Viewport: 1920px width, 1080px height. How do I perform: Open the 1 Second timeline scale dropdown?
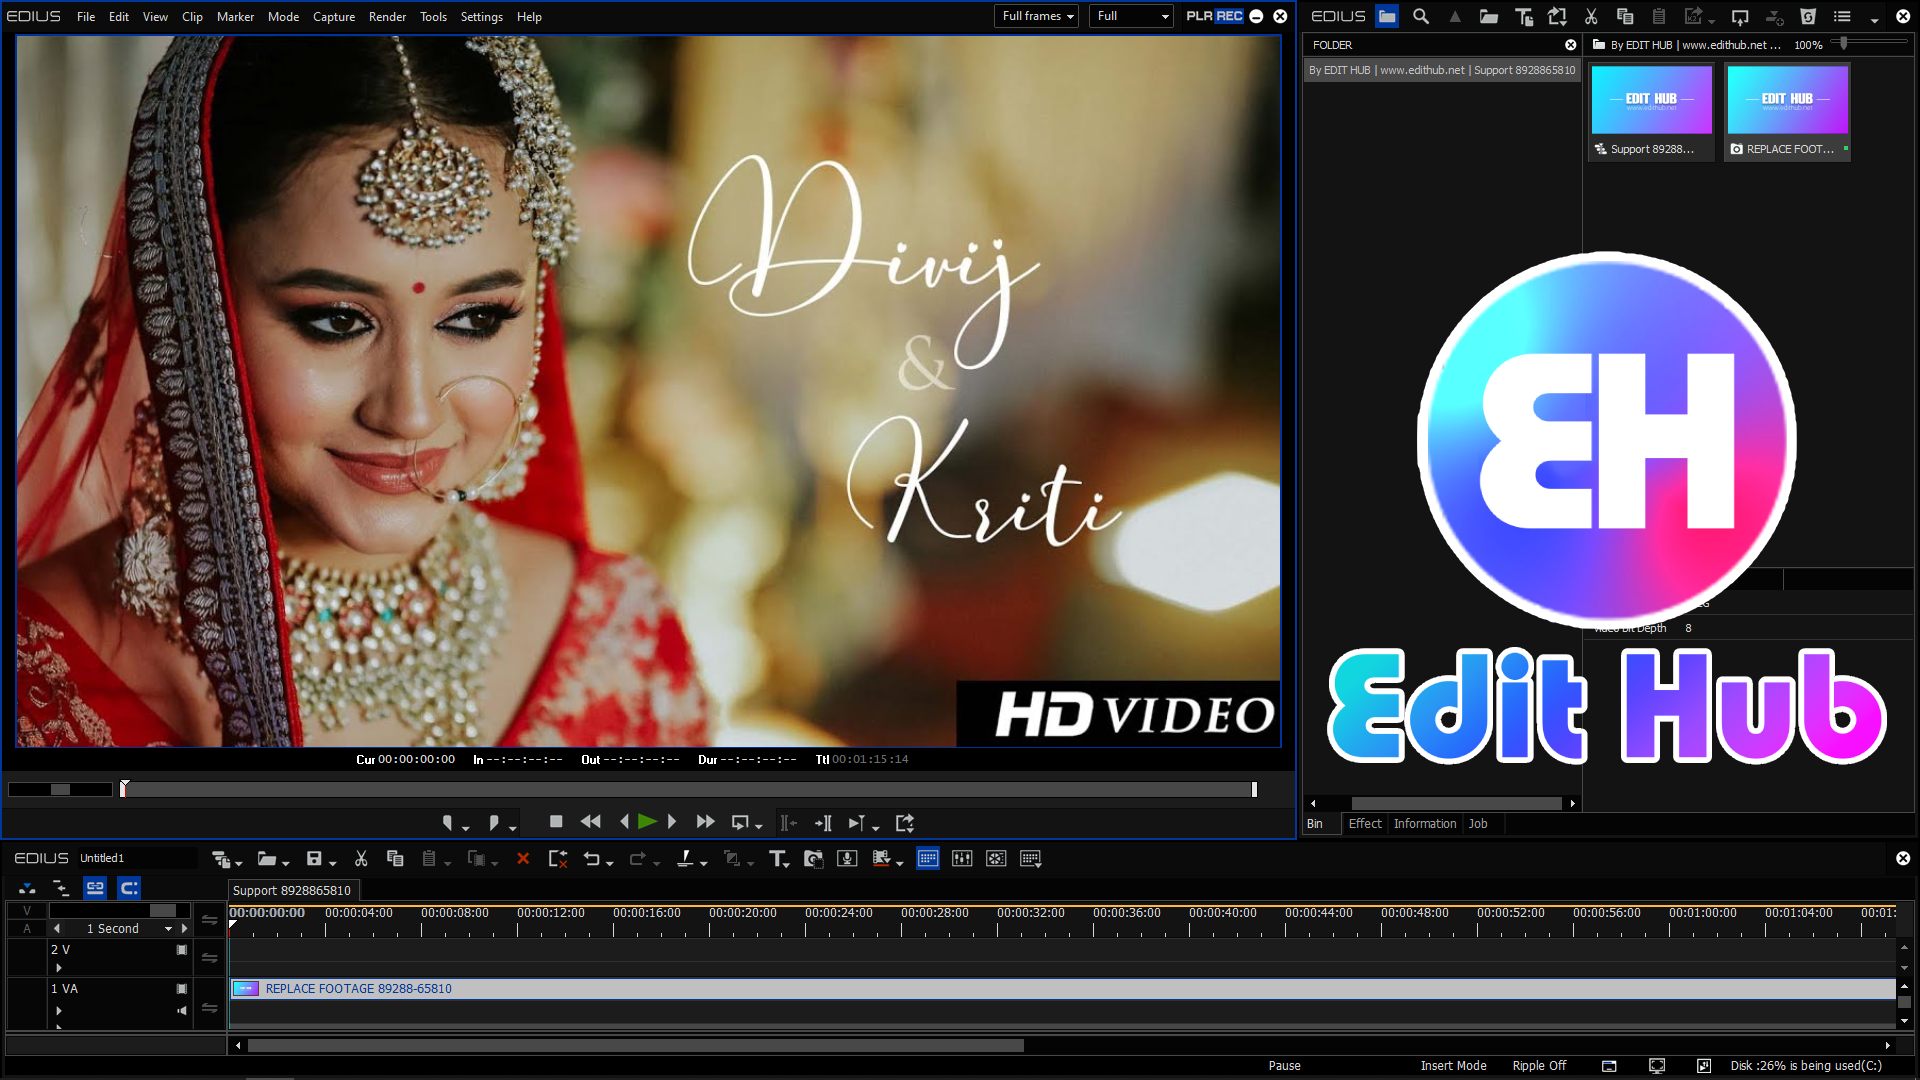(x=168, y=929)
